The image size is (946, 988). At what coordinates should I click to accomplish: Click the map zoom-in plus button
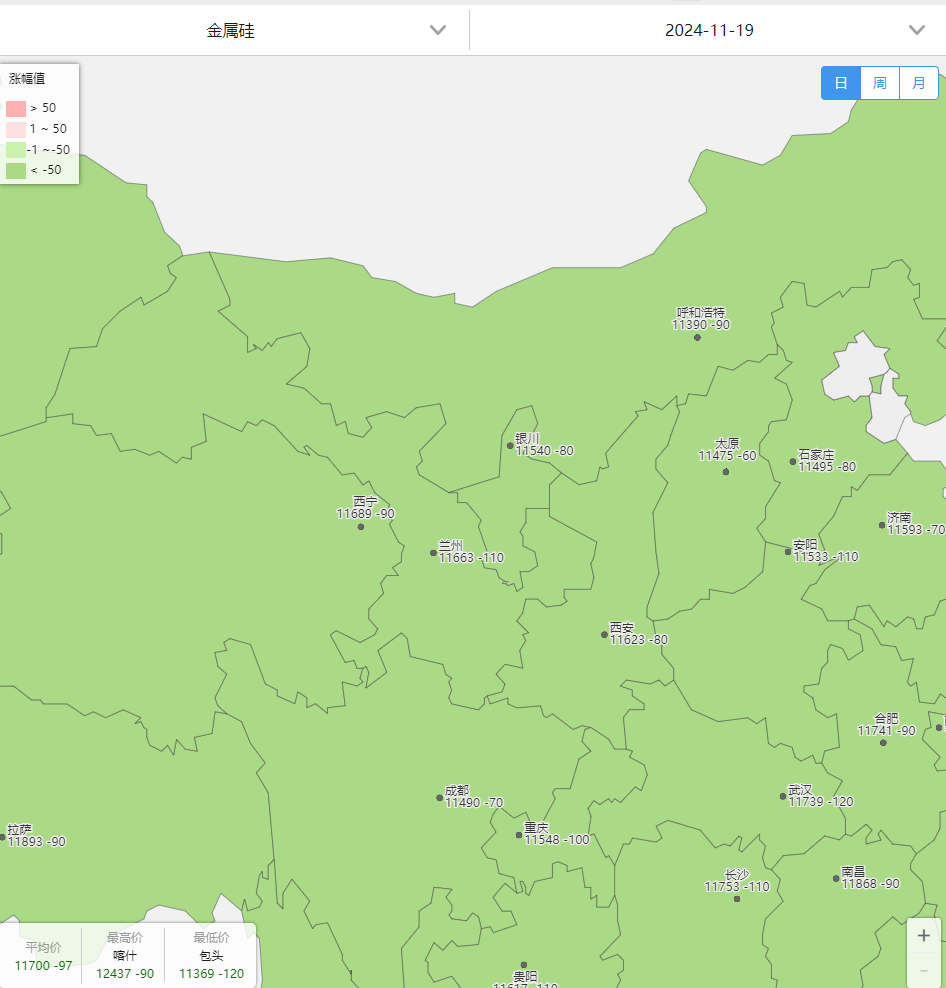click(x=922, y=934)
